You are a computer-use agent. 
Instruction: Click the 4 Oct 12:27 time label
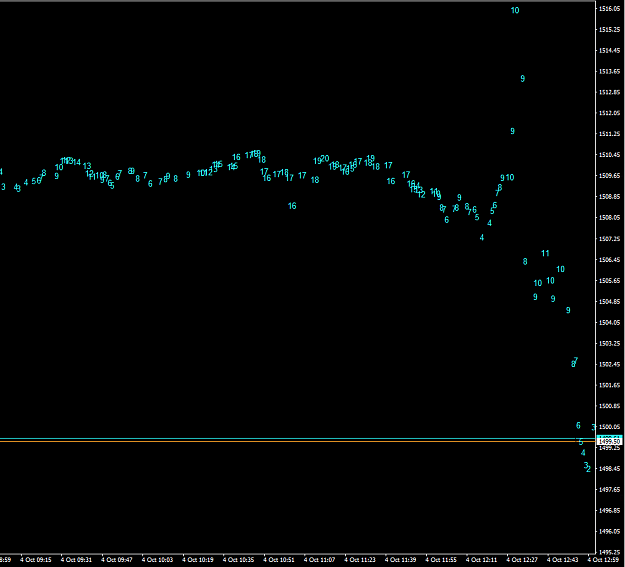click(x=523, y=560)
